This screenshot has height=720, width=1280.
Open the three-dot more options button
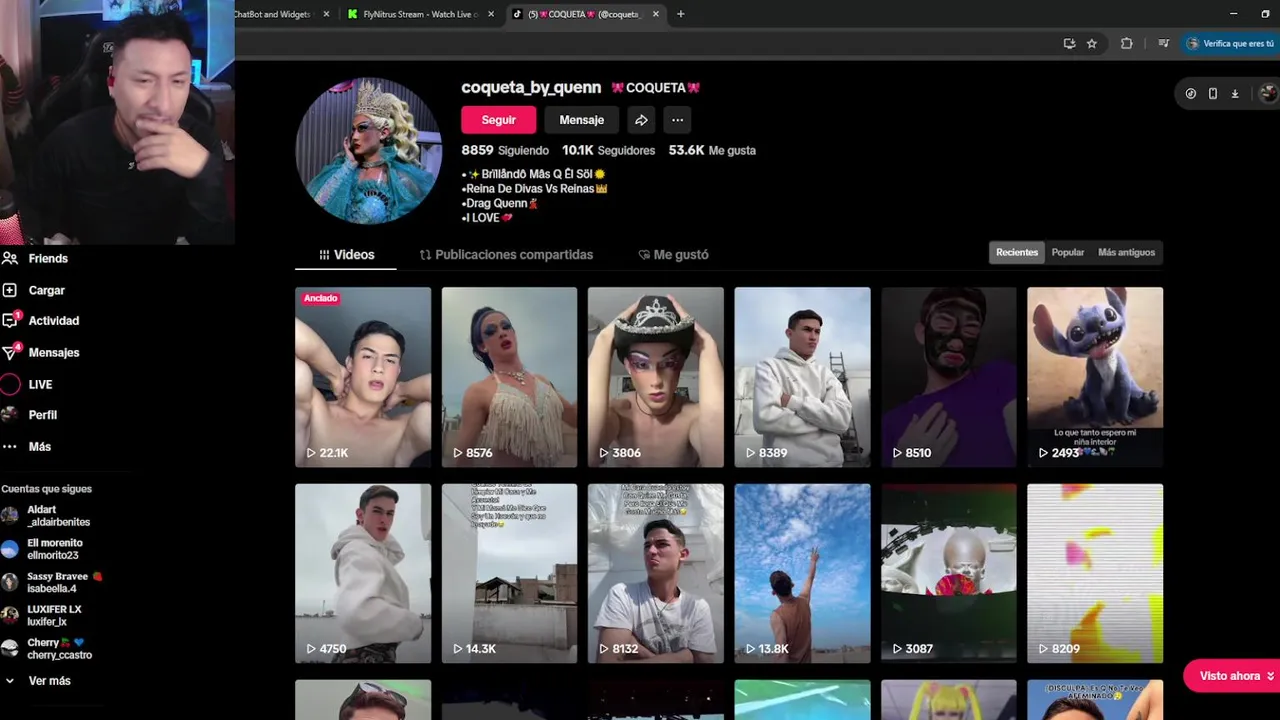pyautogui.click(x=677, y=120)
